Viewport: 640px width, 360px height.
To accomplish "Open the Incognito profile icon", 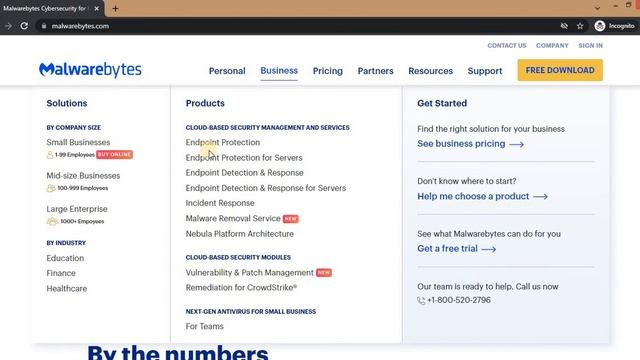I will 600,26.
